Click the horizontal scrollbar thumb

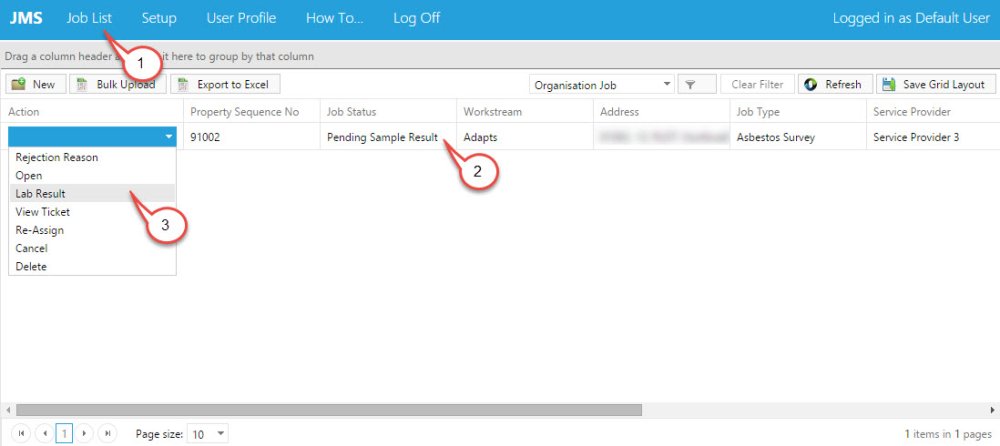[x=329, y=410]
